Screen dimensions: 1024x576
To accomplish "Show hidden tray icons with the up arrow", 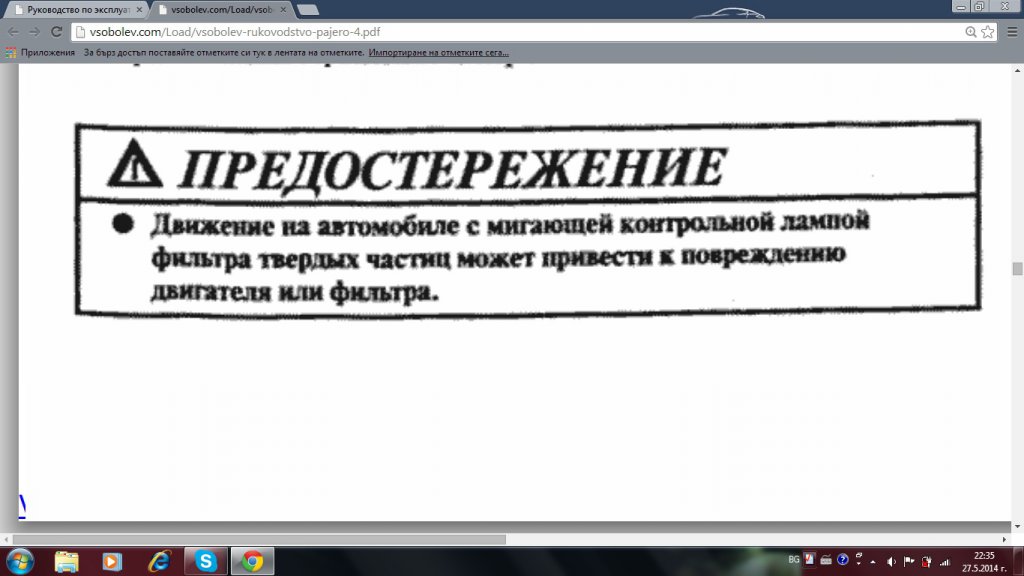I will [872, 562].
